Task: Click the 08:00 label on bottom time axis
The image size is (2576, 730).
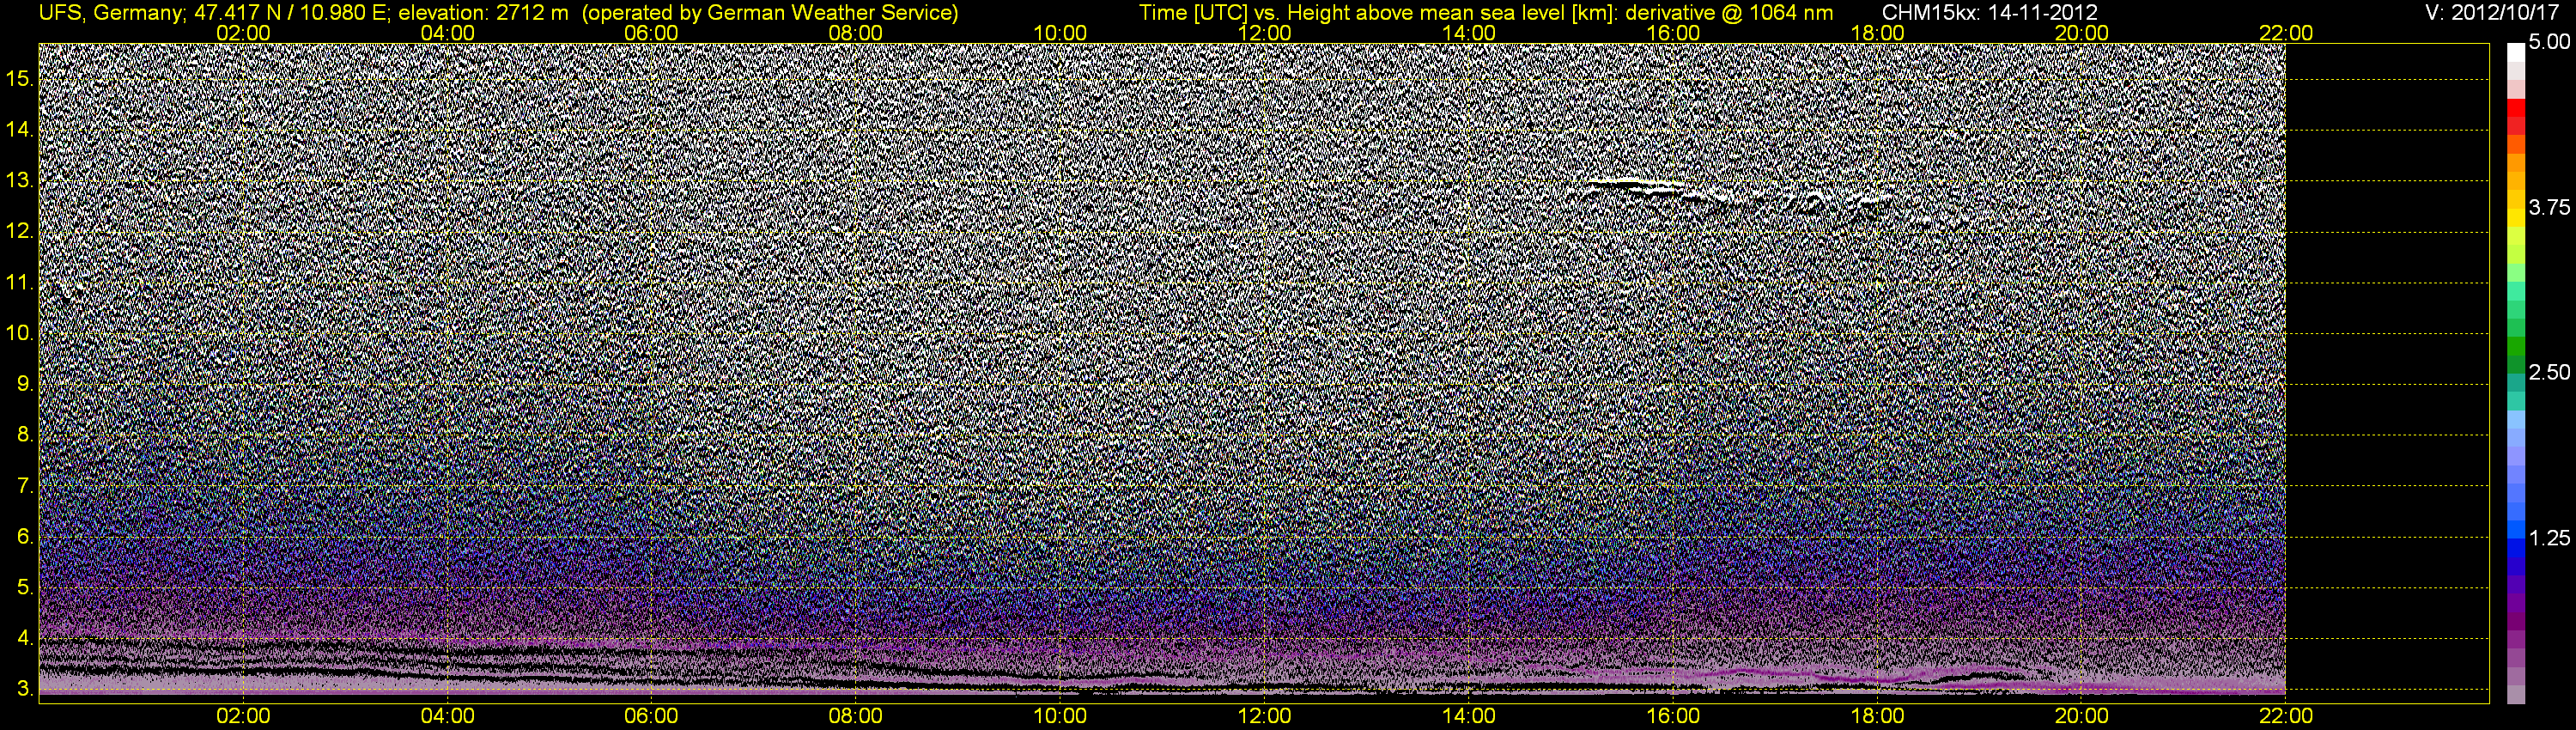Action: (x=856, y=716)
